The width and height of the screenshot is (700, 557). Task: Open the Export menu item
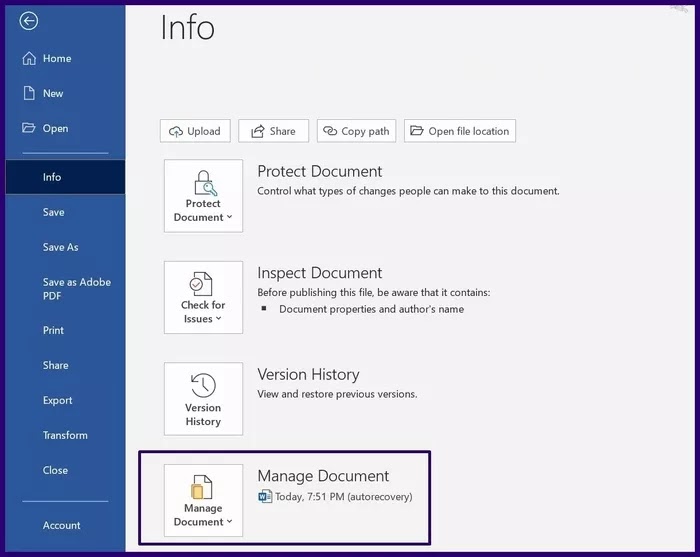click(x=65, y=400)
